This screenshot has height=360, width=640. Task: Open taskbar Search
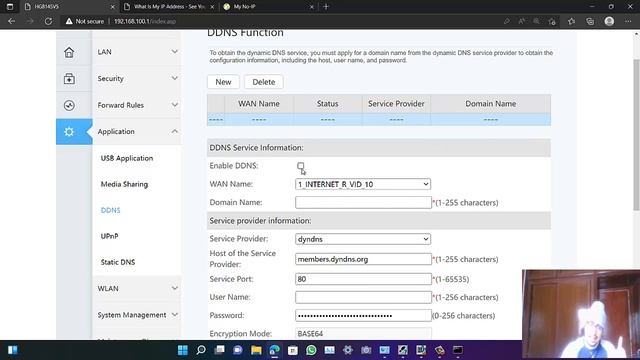pos(201,350)
